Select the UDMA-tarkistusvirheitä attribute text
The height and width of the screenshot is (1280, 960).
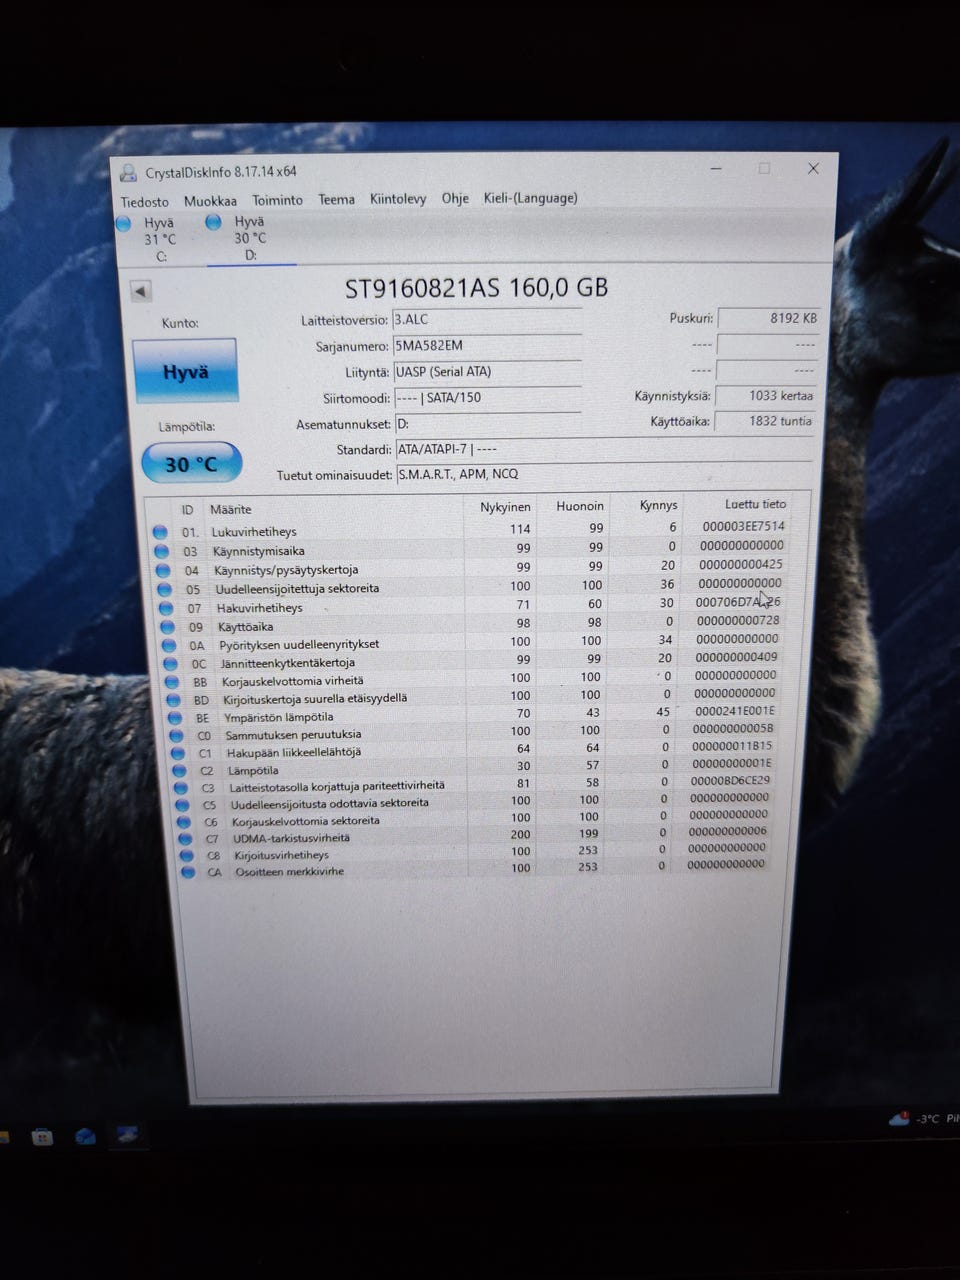point(292,838)
